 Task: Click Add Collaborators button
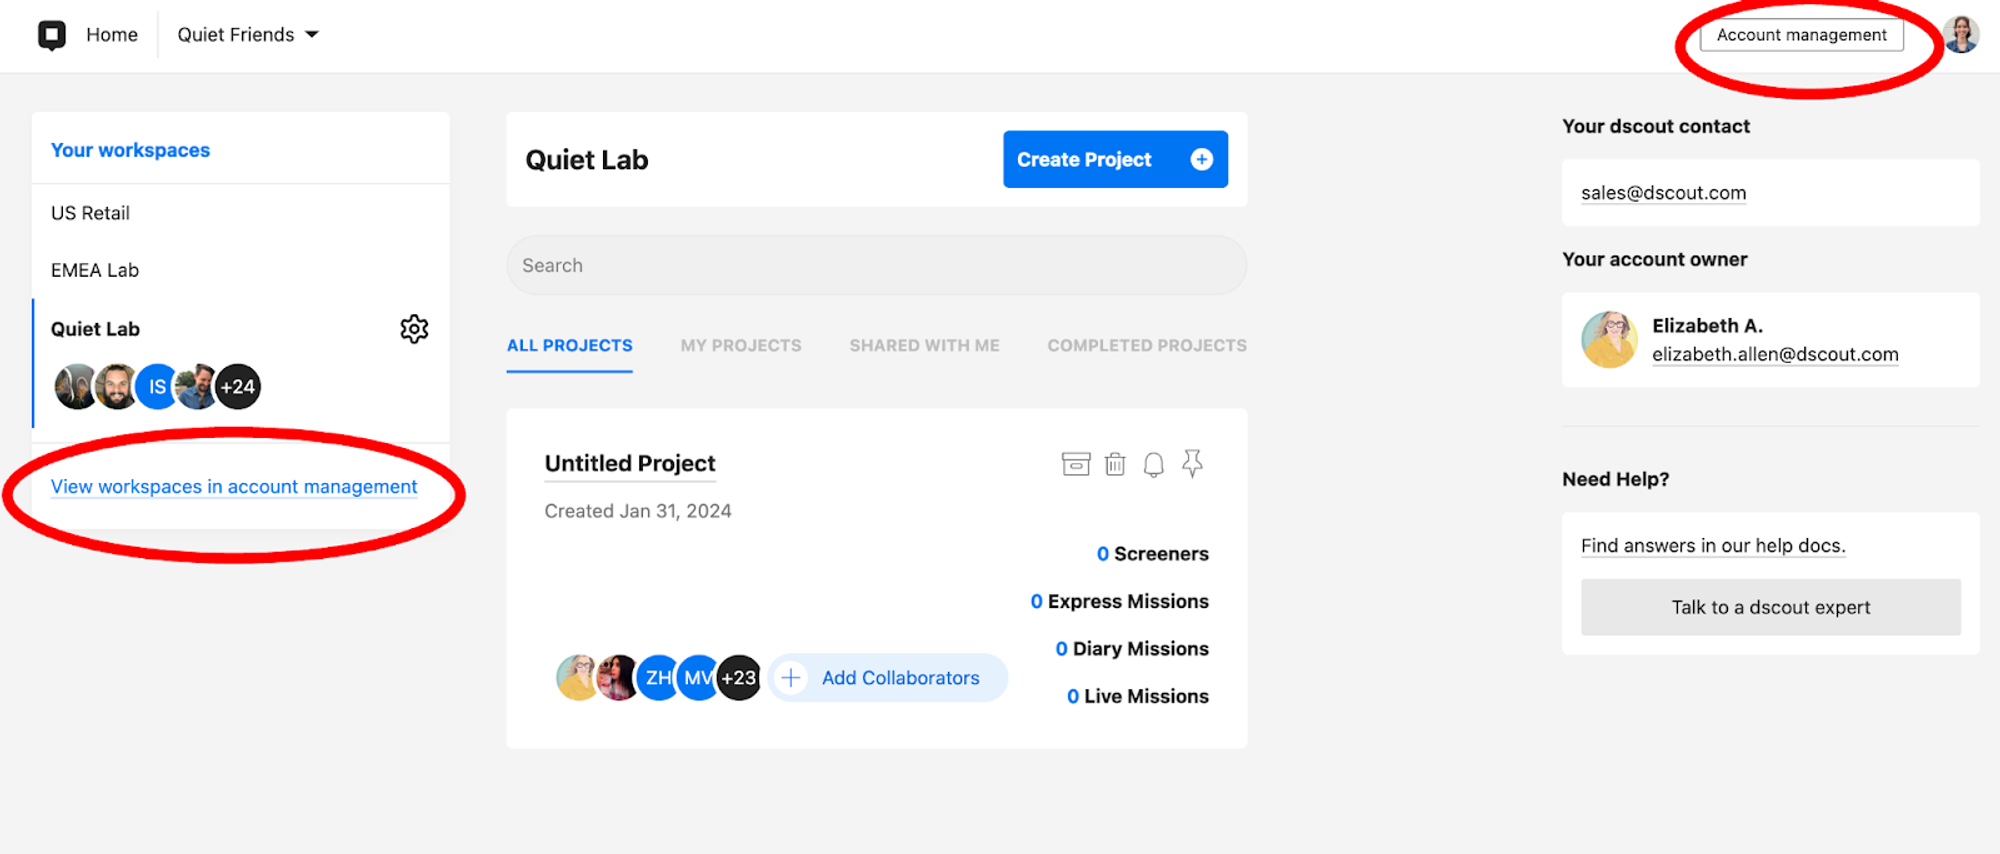click(x=888, y=678)
